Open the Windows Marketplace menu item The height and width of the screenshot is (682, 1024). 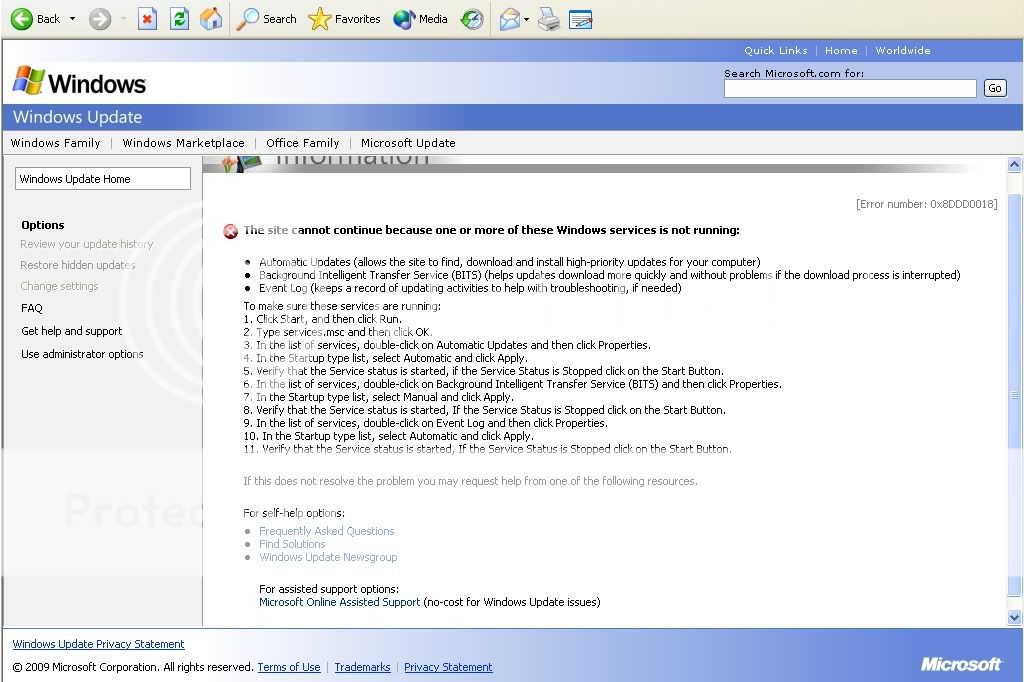tap(184, 143)
